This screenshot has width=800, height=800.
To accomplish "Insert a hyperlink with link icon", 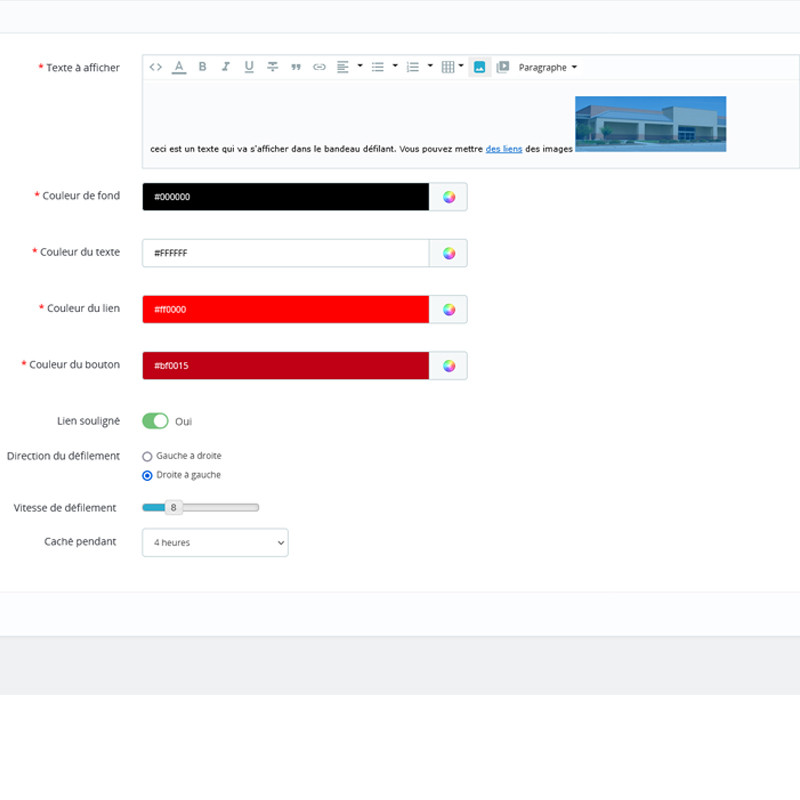I will (319, 67).
